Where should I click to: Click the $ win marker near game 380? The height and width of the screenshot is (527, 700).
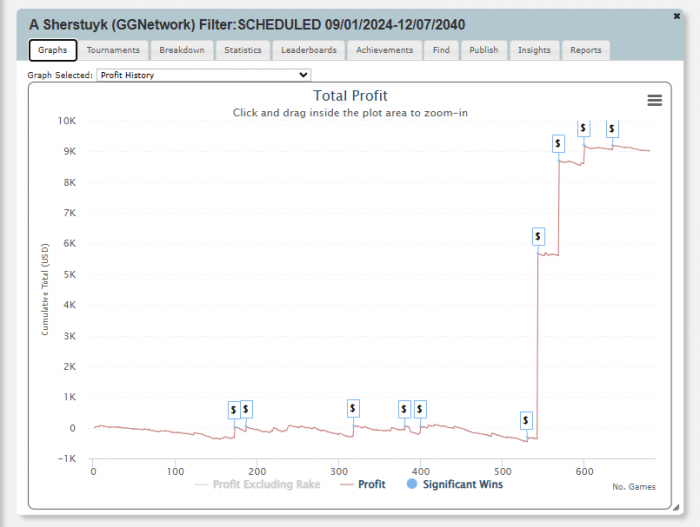tap(404, 409)
